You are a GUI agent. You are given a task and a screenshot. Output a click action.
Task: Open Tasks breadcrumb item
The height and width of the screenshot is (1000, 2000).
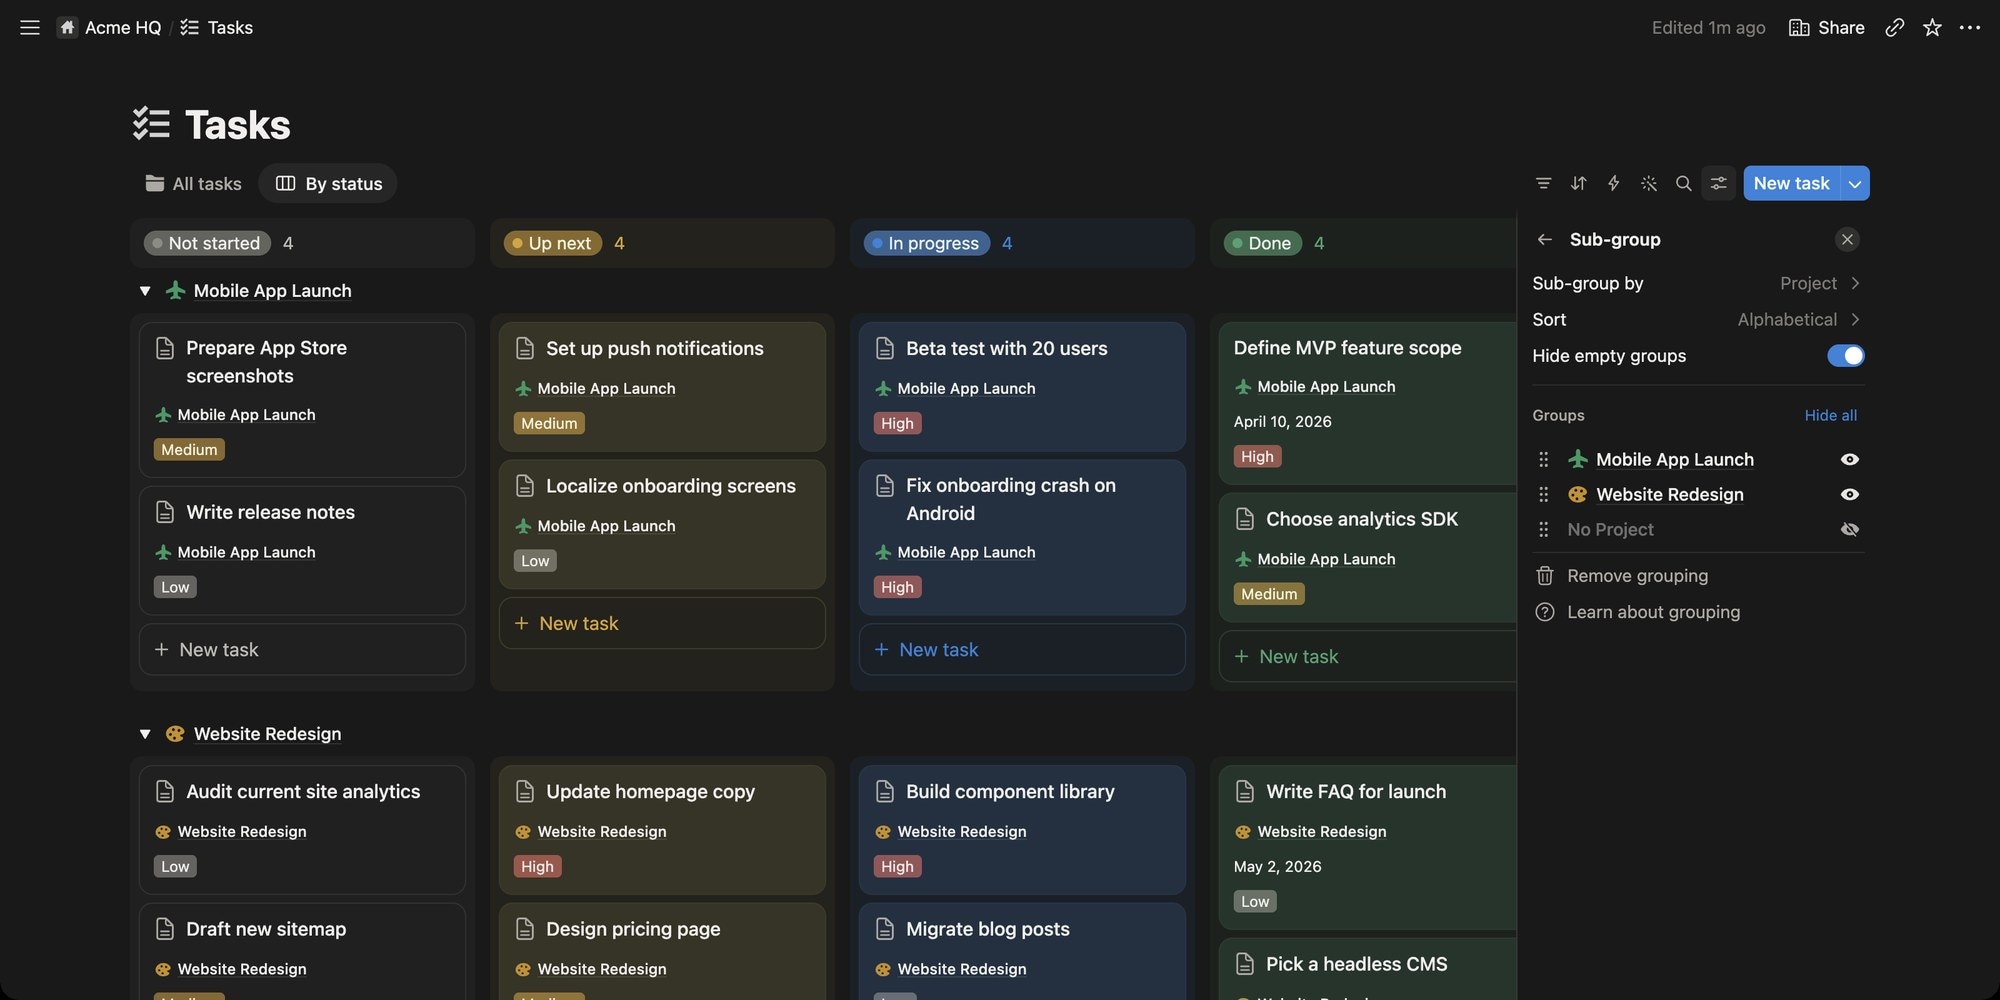217,27
